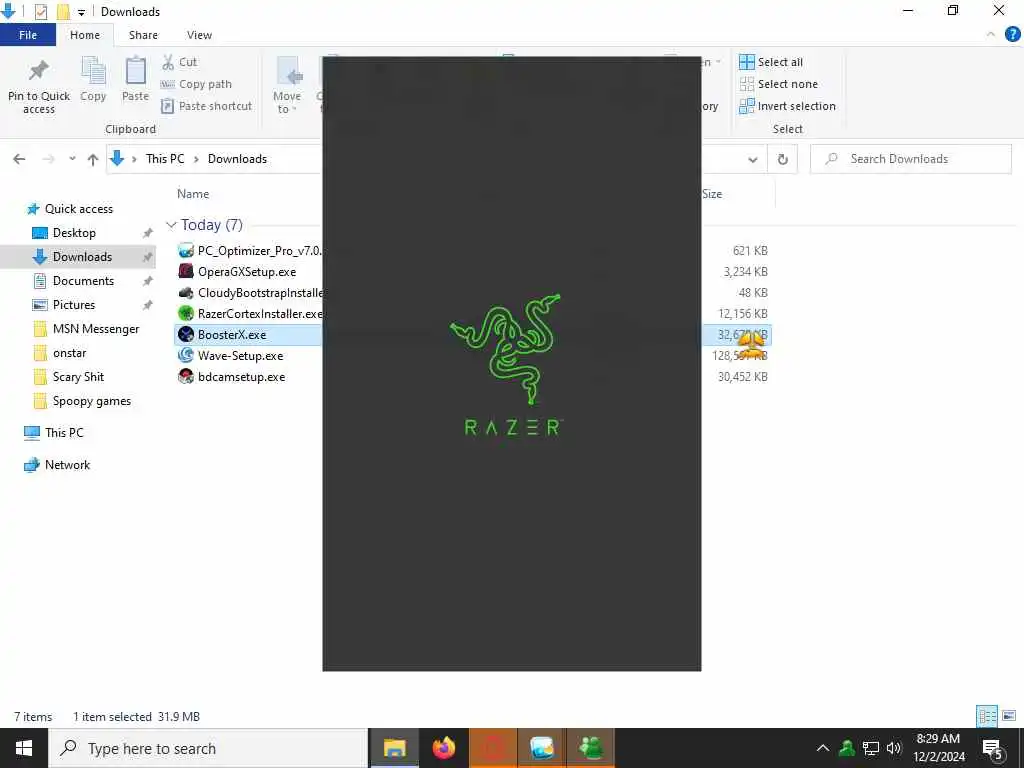Open the notification center icon
The width and height of the screenshot is (1024, 768).
click(993, 749)
